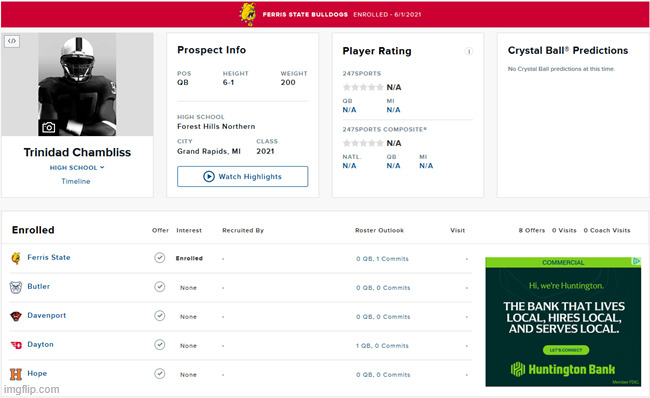Click the Player Rating info icon

469,51
